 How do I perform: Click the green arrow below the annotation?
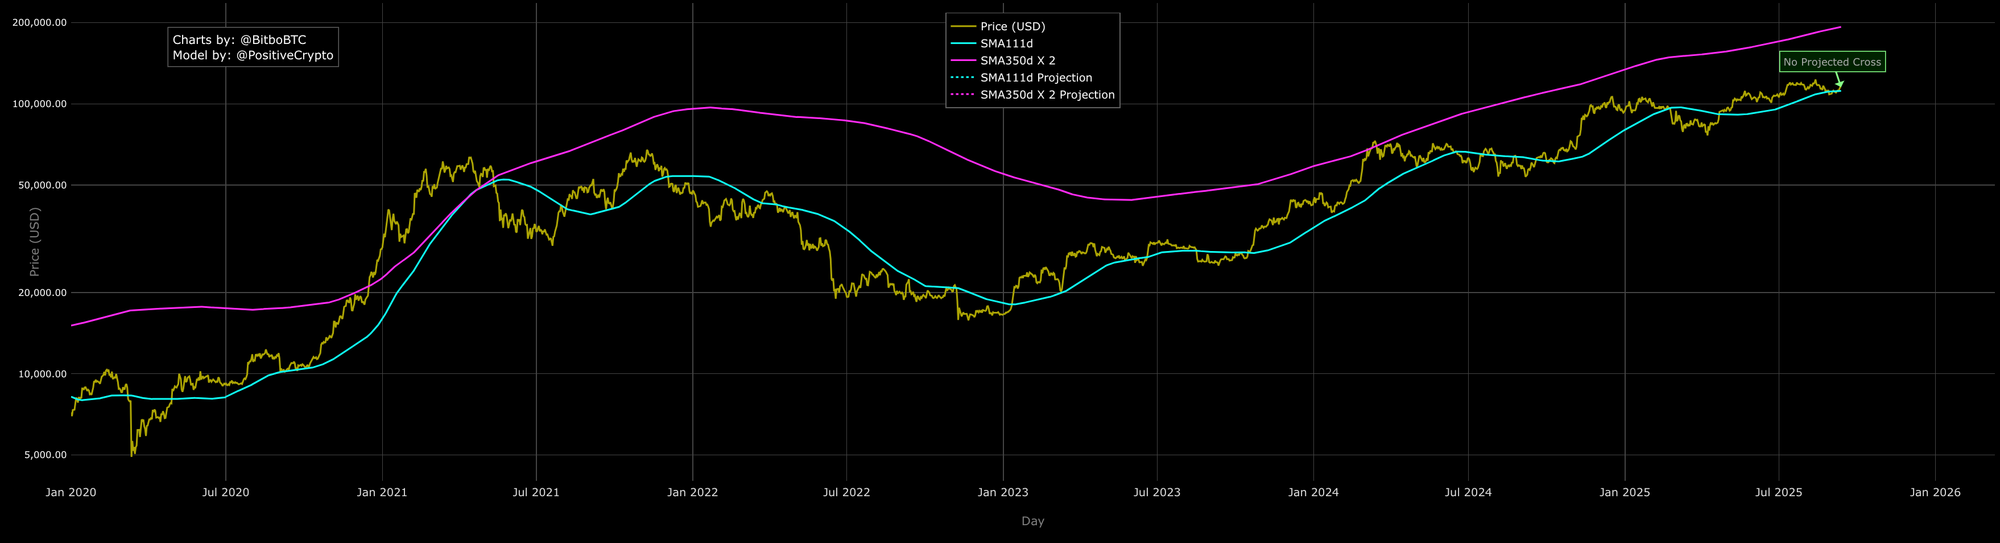point(1838,81)
